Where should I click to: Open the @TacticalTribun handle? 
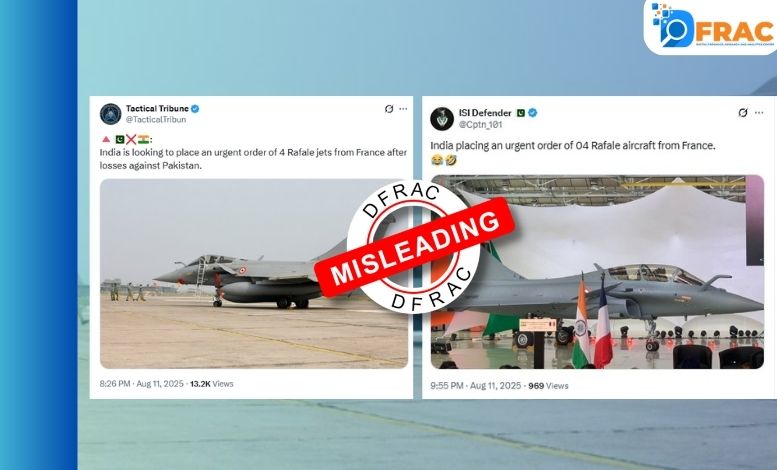click(156, 119)
